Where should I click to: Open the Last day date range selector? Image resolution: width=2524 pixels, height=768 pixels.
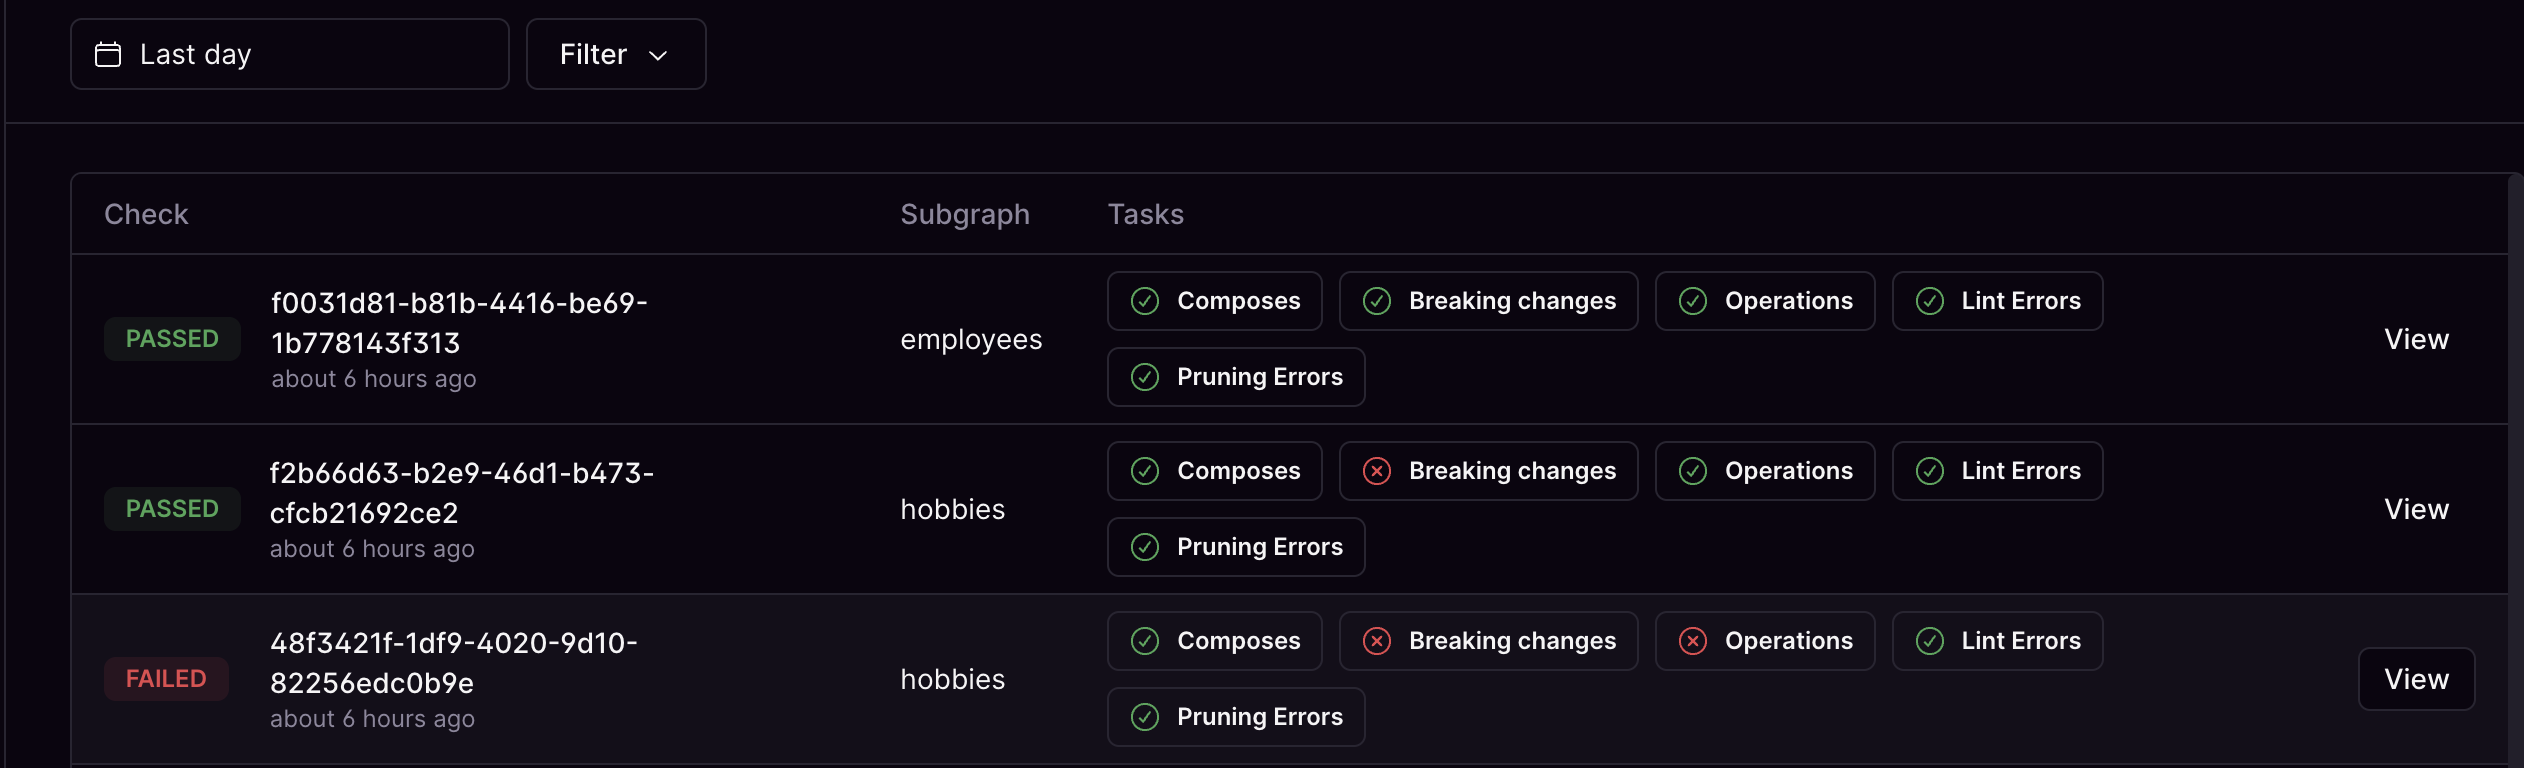point(289,53)
